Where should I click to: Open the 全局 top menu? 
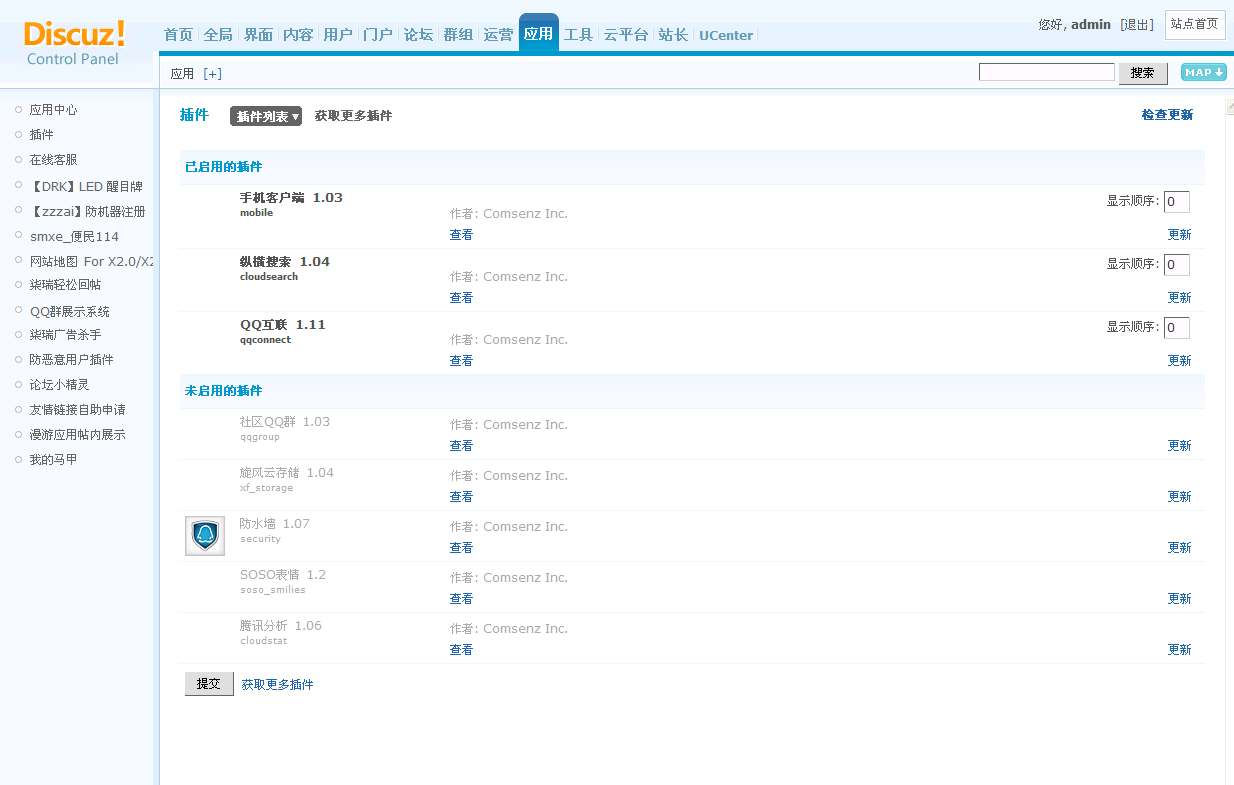pos(218,35)
